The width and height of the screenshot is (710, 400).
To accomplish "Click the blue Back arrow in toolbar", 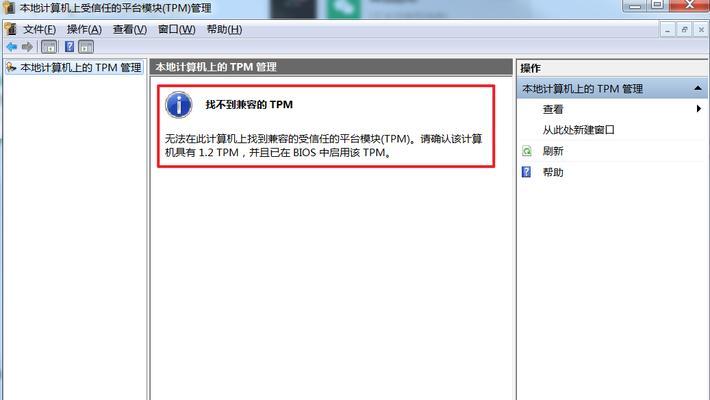I will click(x=12, y=47).
